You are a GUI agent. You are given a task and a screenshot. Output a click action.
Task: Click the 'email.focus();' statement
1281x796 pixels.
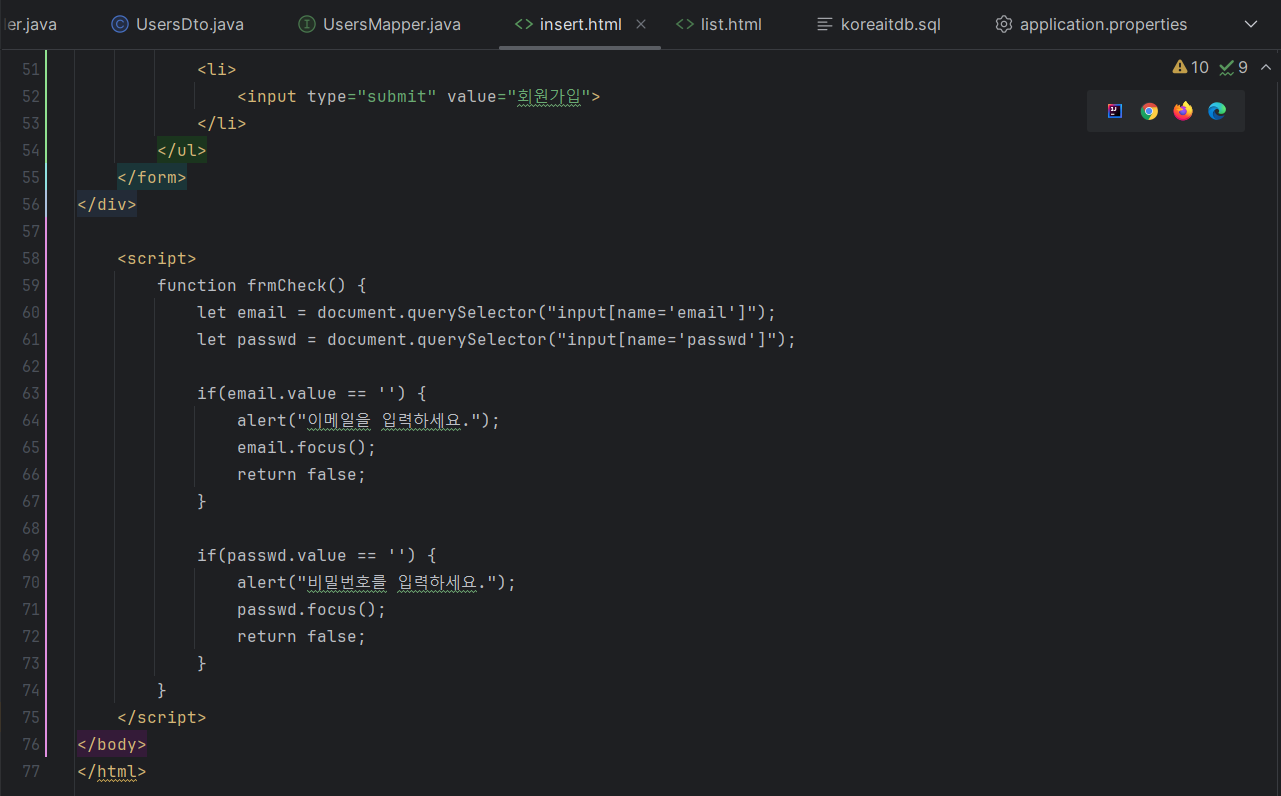click(307, 447)
